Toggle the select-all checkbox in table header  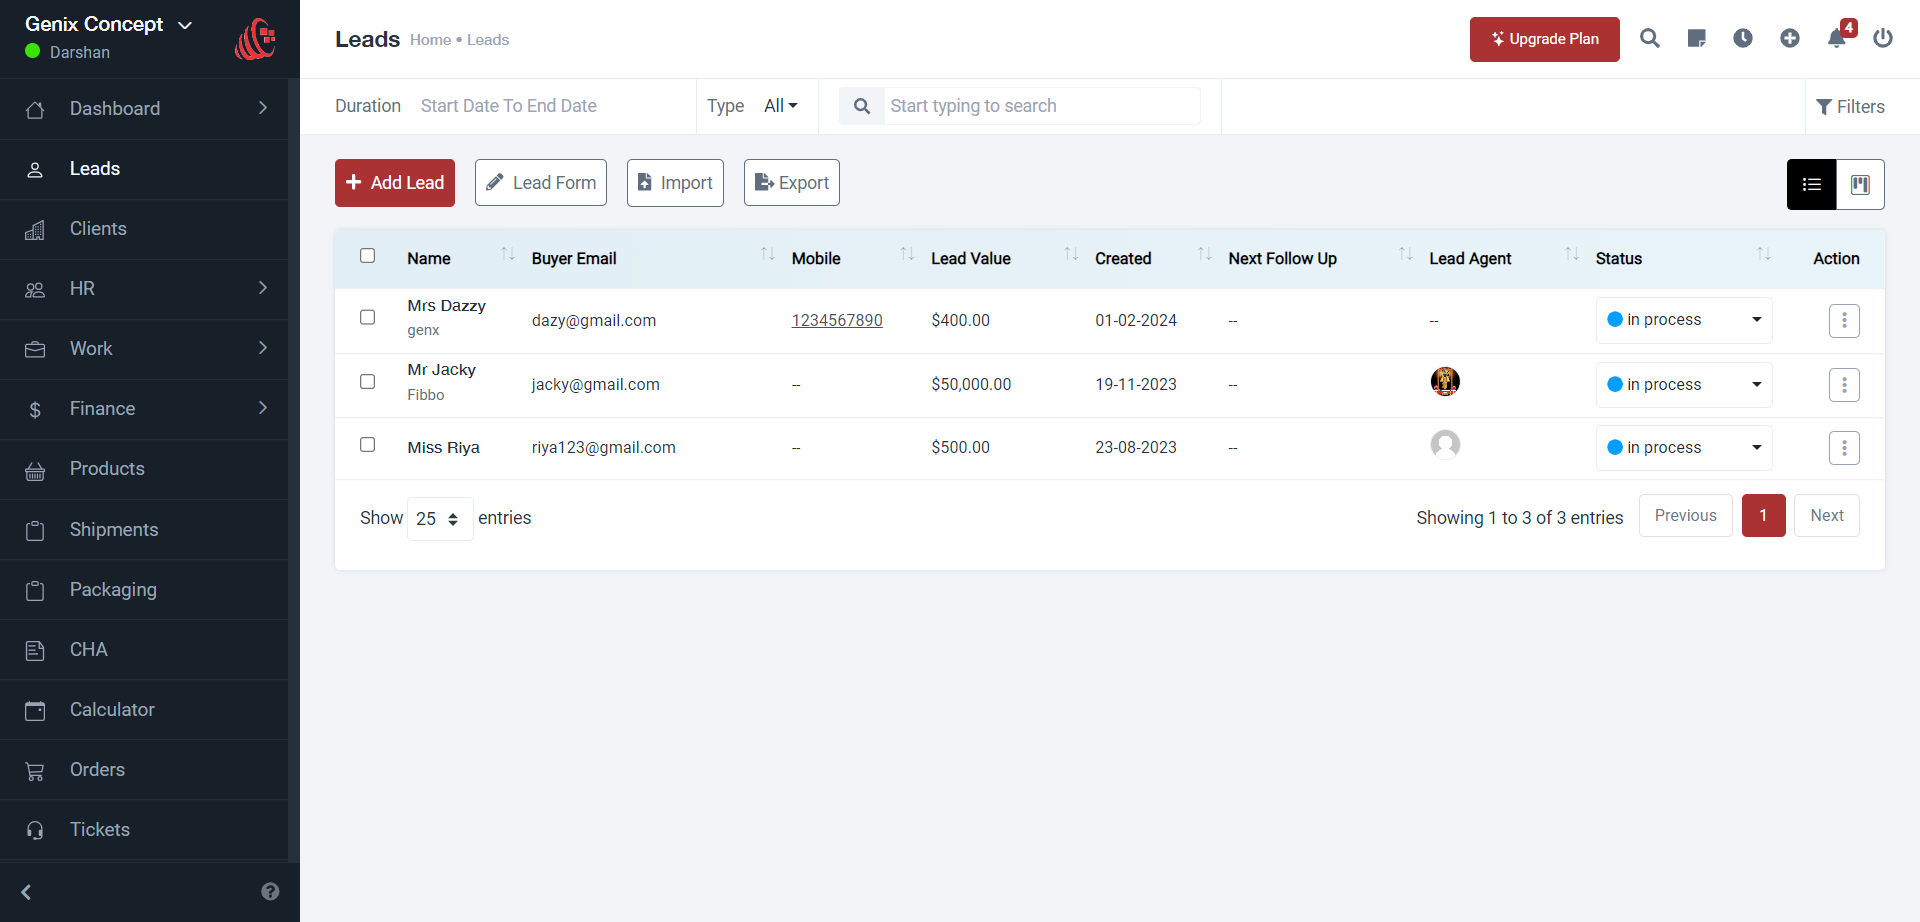[368, 256]
